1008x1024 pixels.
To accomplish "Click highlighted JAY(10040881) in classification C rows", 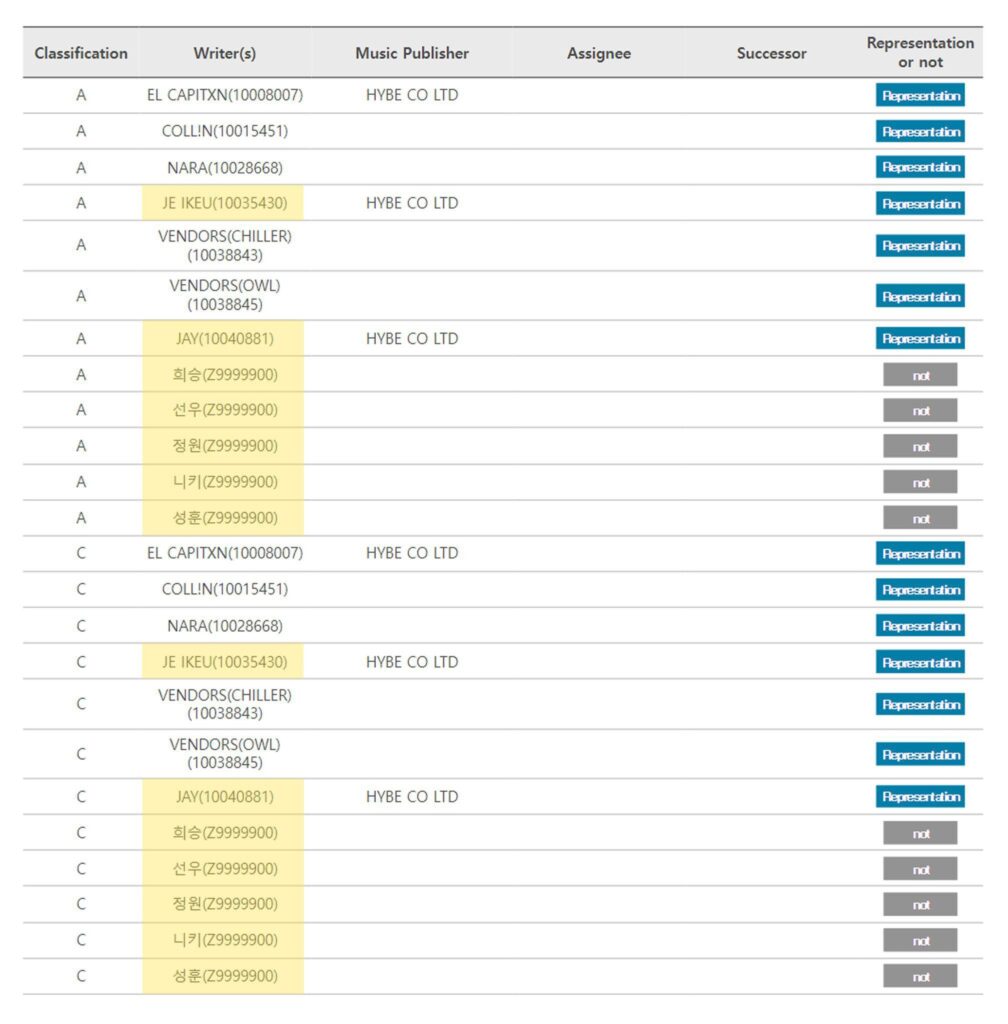I will tap(224, 797).
